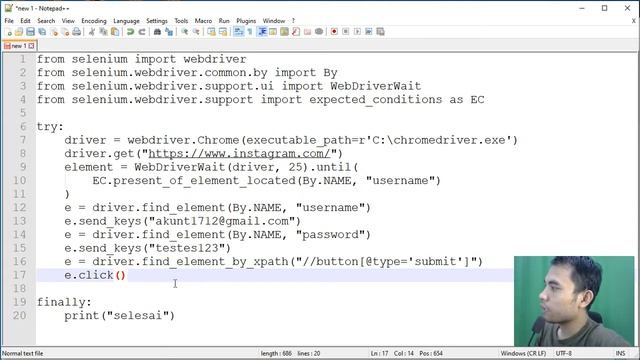The image size is (640, 360).
Task: Toggle the Indent guide toolbar button
Action: pyautogui.click(x=262, y=32)
